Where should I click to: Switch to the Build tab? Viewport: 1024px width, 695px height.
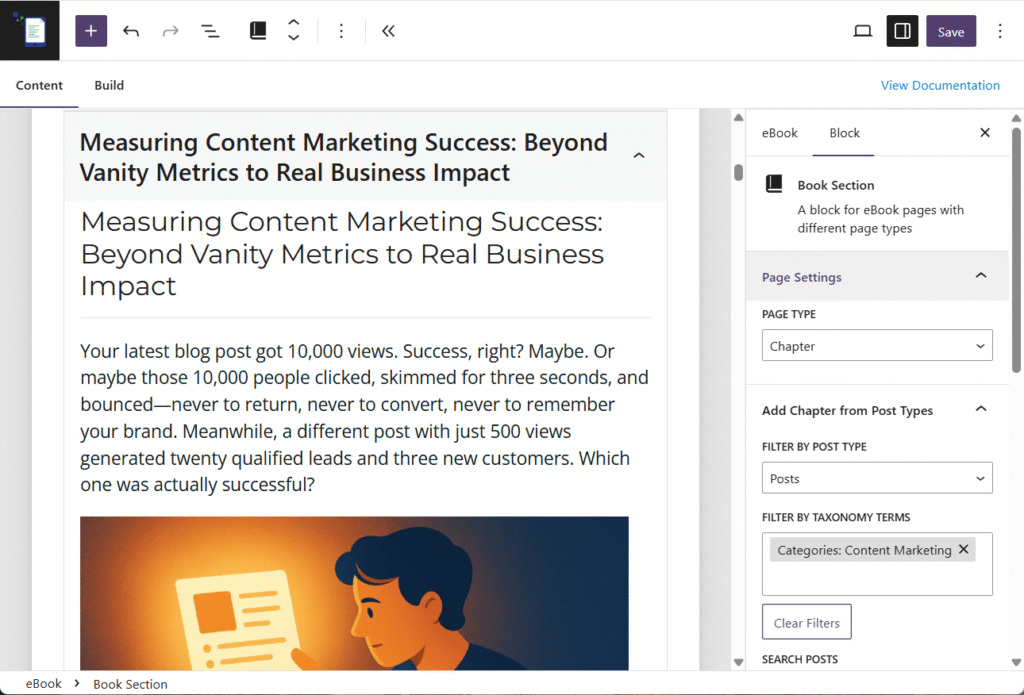[108, 85]
